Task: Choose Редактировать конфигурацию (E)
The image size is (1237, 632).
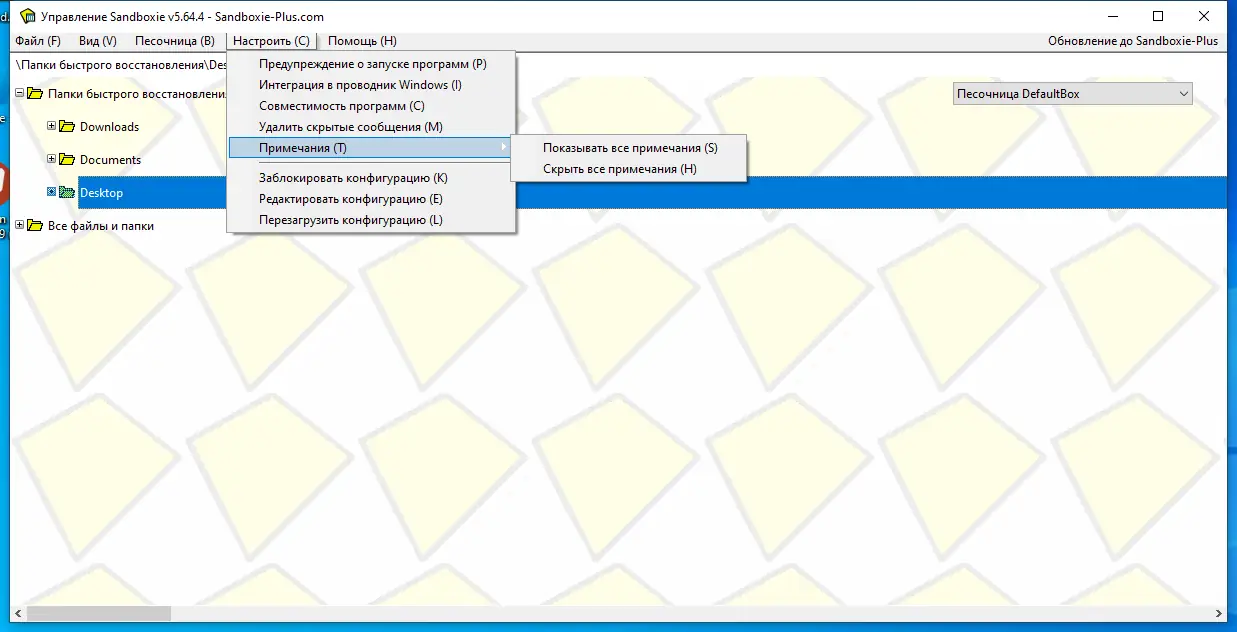Action: point(372,199)
